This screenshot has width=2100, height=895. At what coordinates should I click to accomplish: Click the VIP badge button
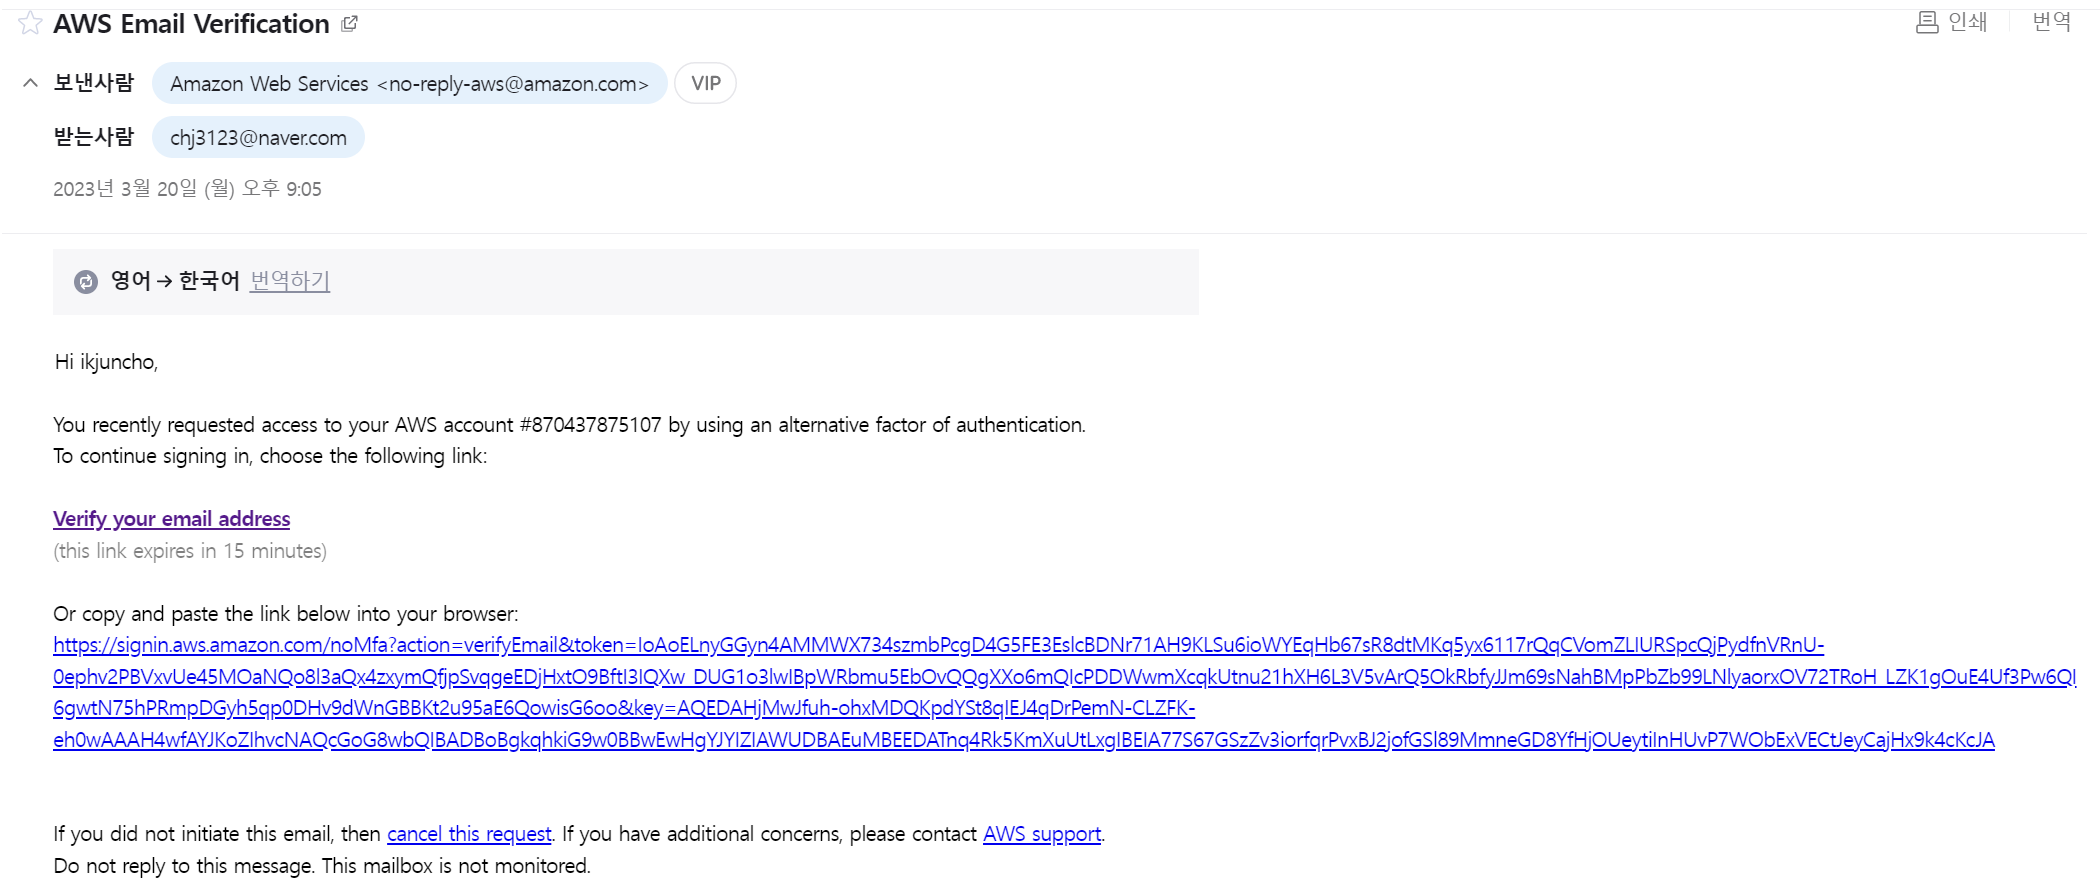[706, 83]
